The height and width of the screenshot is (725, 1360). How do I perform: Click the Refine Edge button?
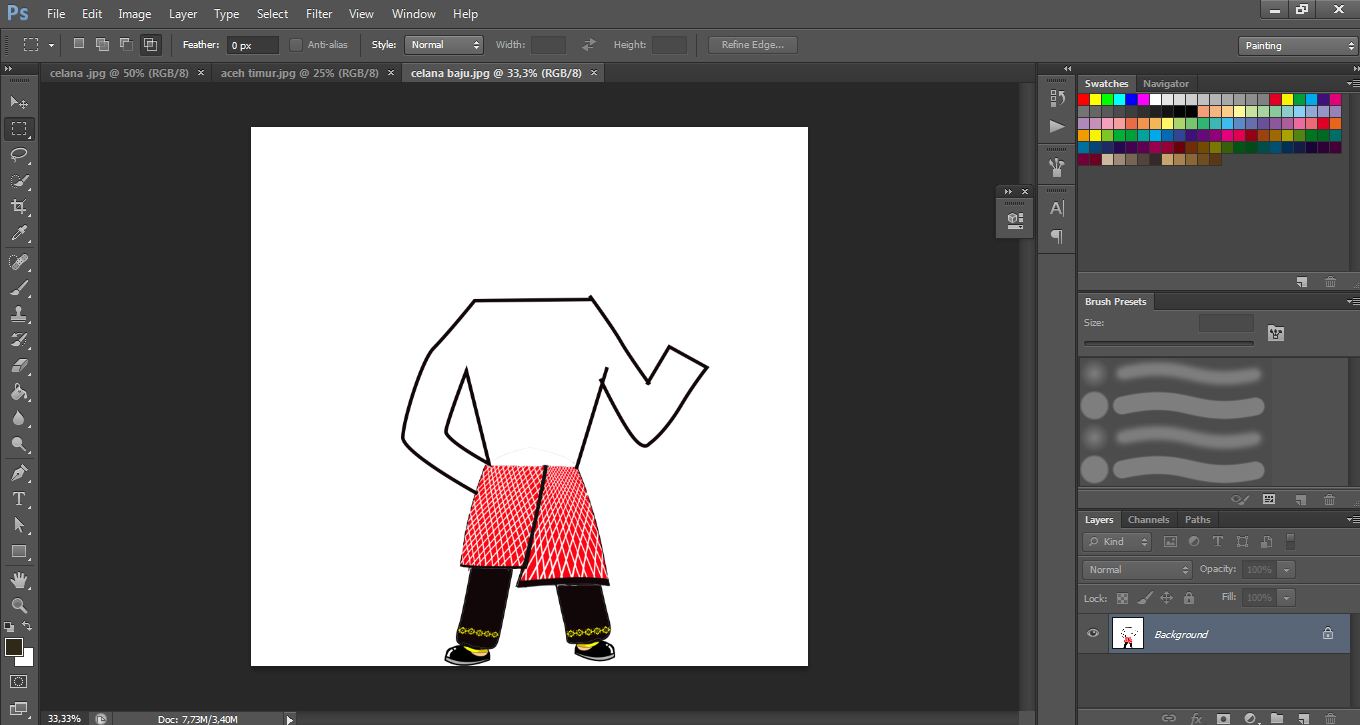pos(753,45)
